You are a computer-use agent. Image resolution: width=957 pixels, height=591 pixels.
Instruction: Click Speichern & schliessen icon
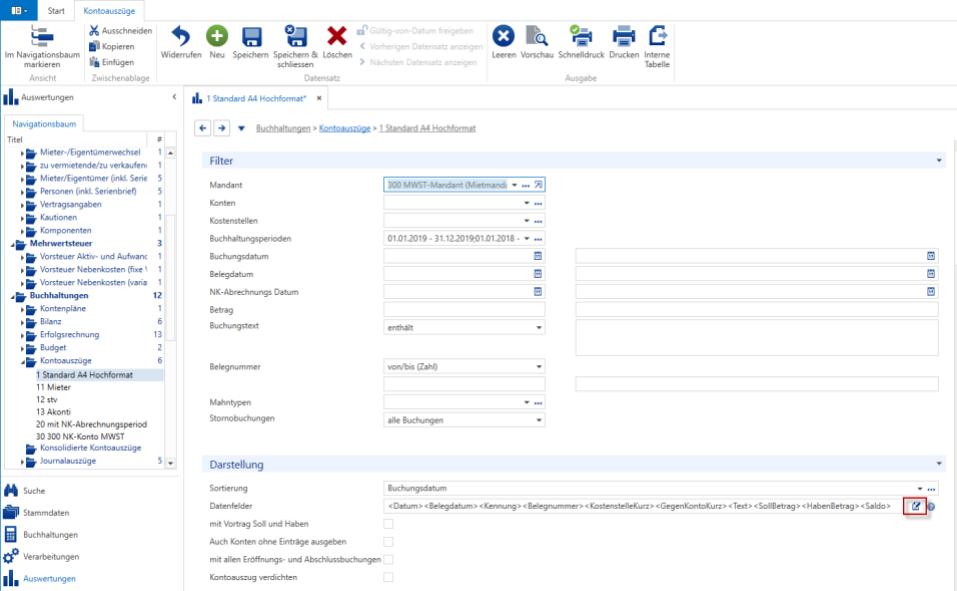pyautogui.click(x=295, y=37)
